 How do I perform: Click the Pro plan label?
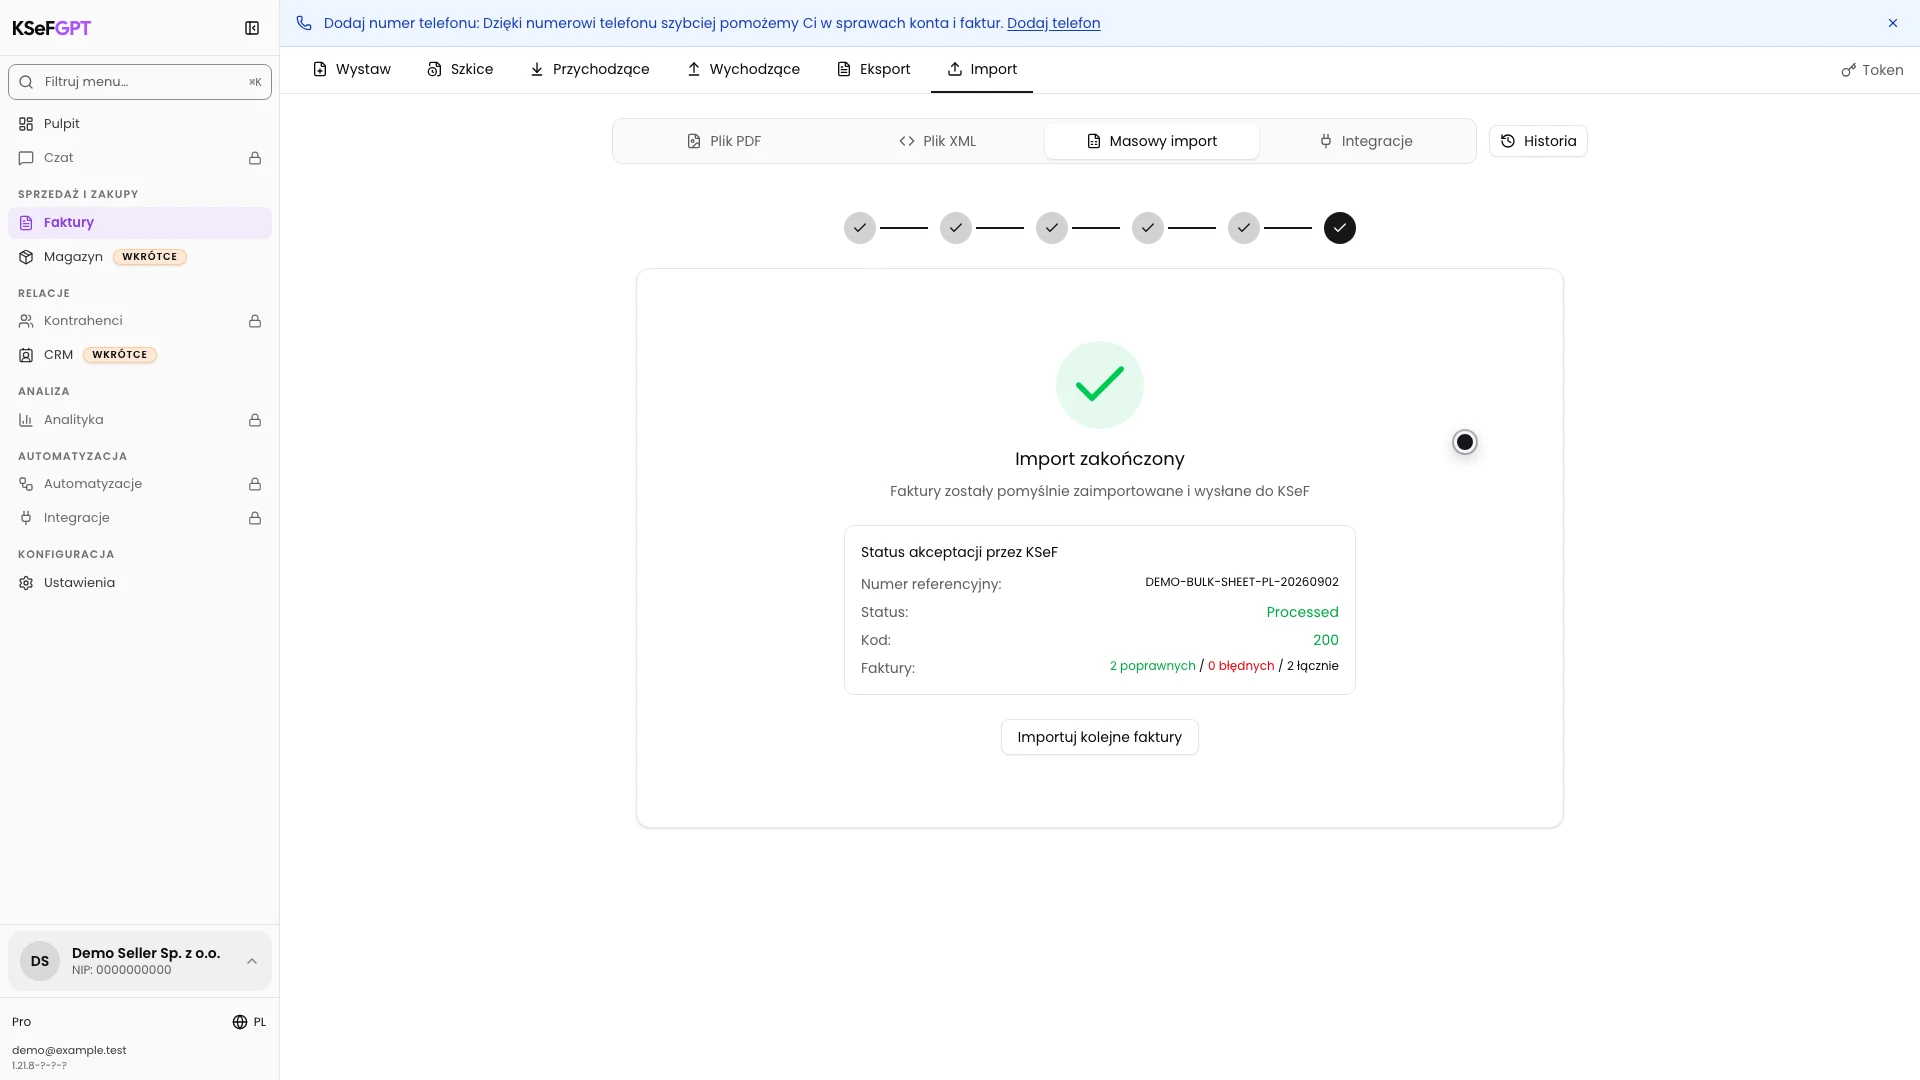pos(21,1022)
